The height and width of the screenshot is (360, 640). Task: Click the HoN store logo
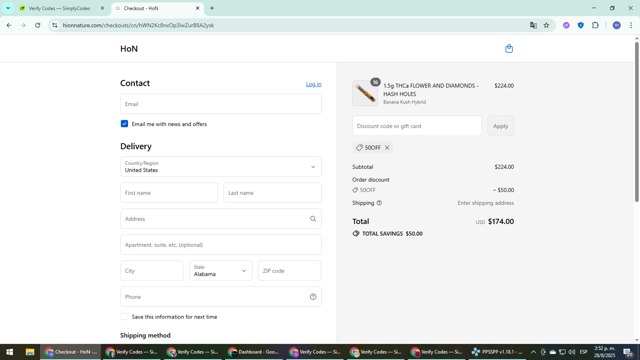click(129, 49)
